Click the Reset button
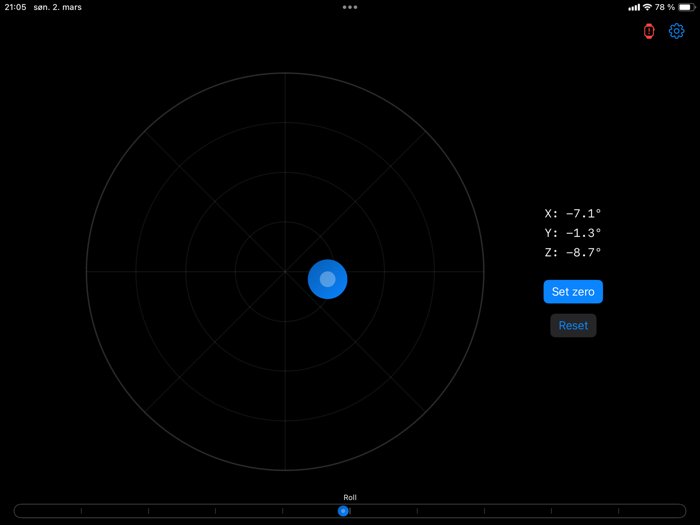This screenshot has height=525, width=700. pyautogui.click(x=573, y=325)
